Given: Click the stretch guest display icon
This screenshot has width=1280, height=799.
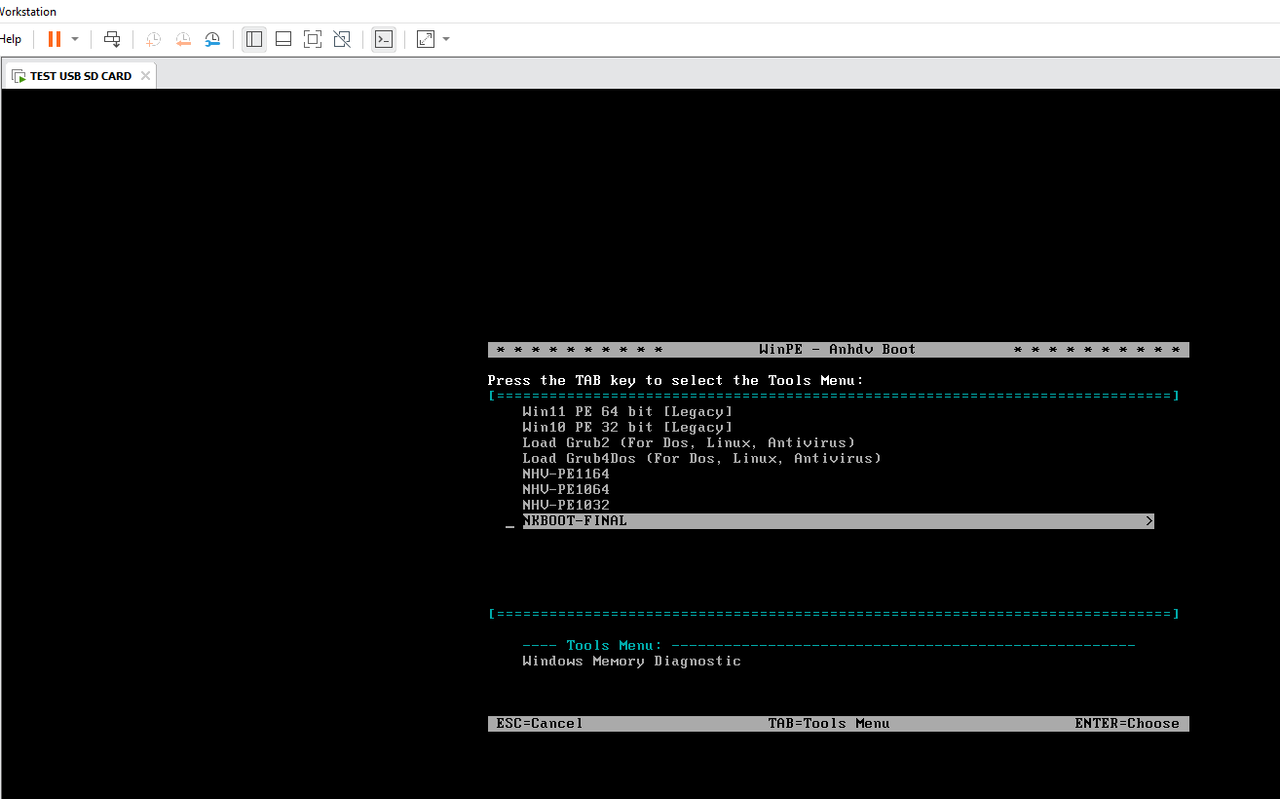Looking at the screenshot, I should pos(425,39).
